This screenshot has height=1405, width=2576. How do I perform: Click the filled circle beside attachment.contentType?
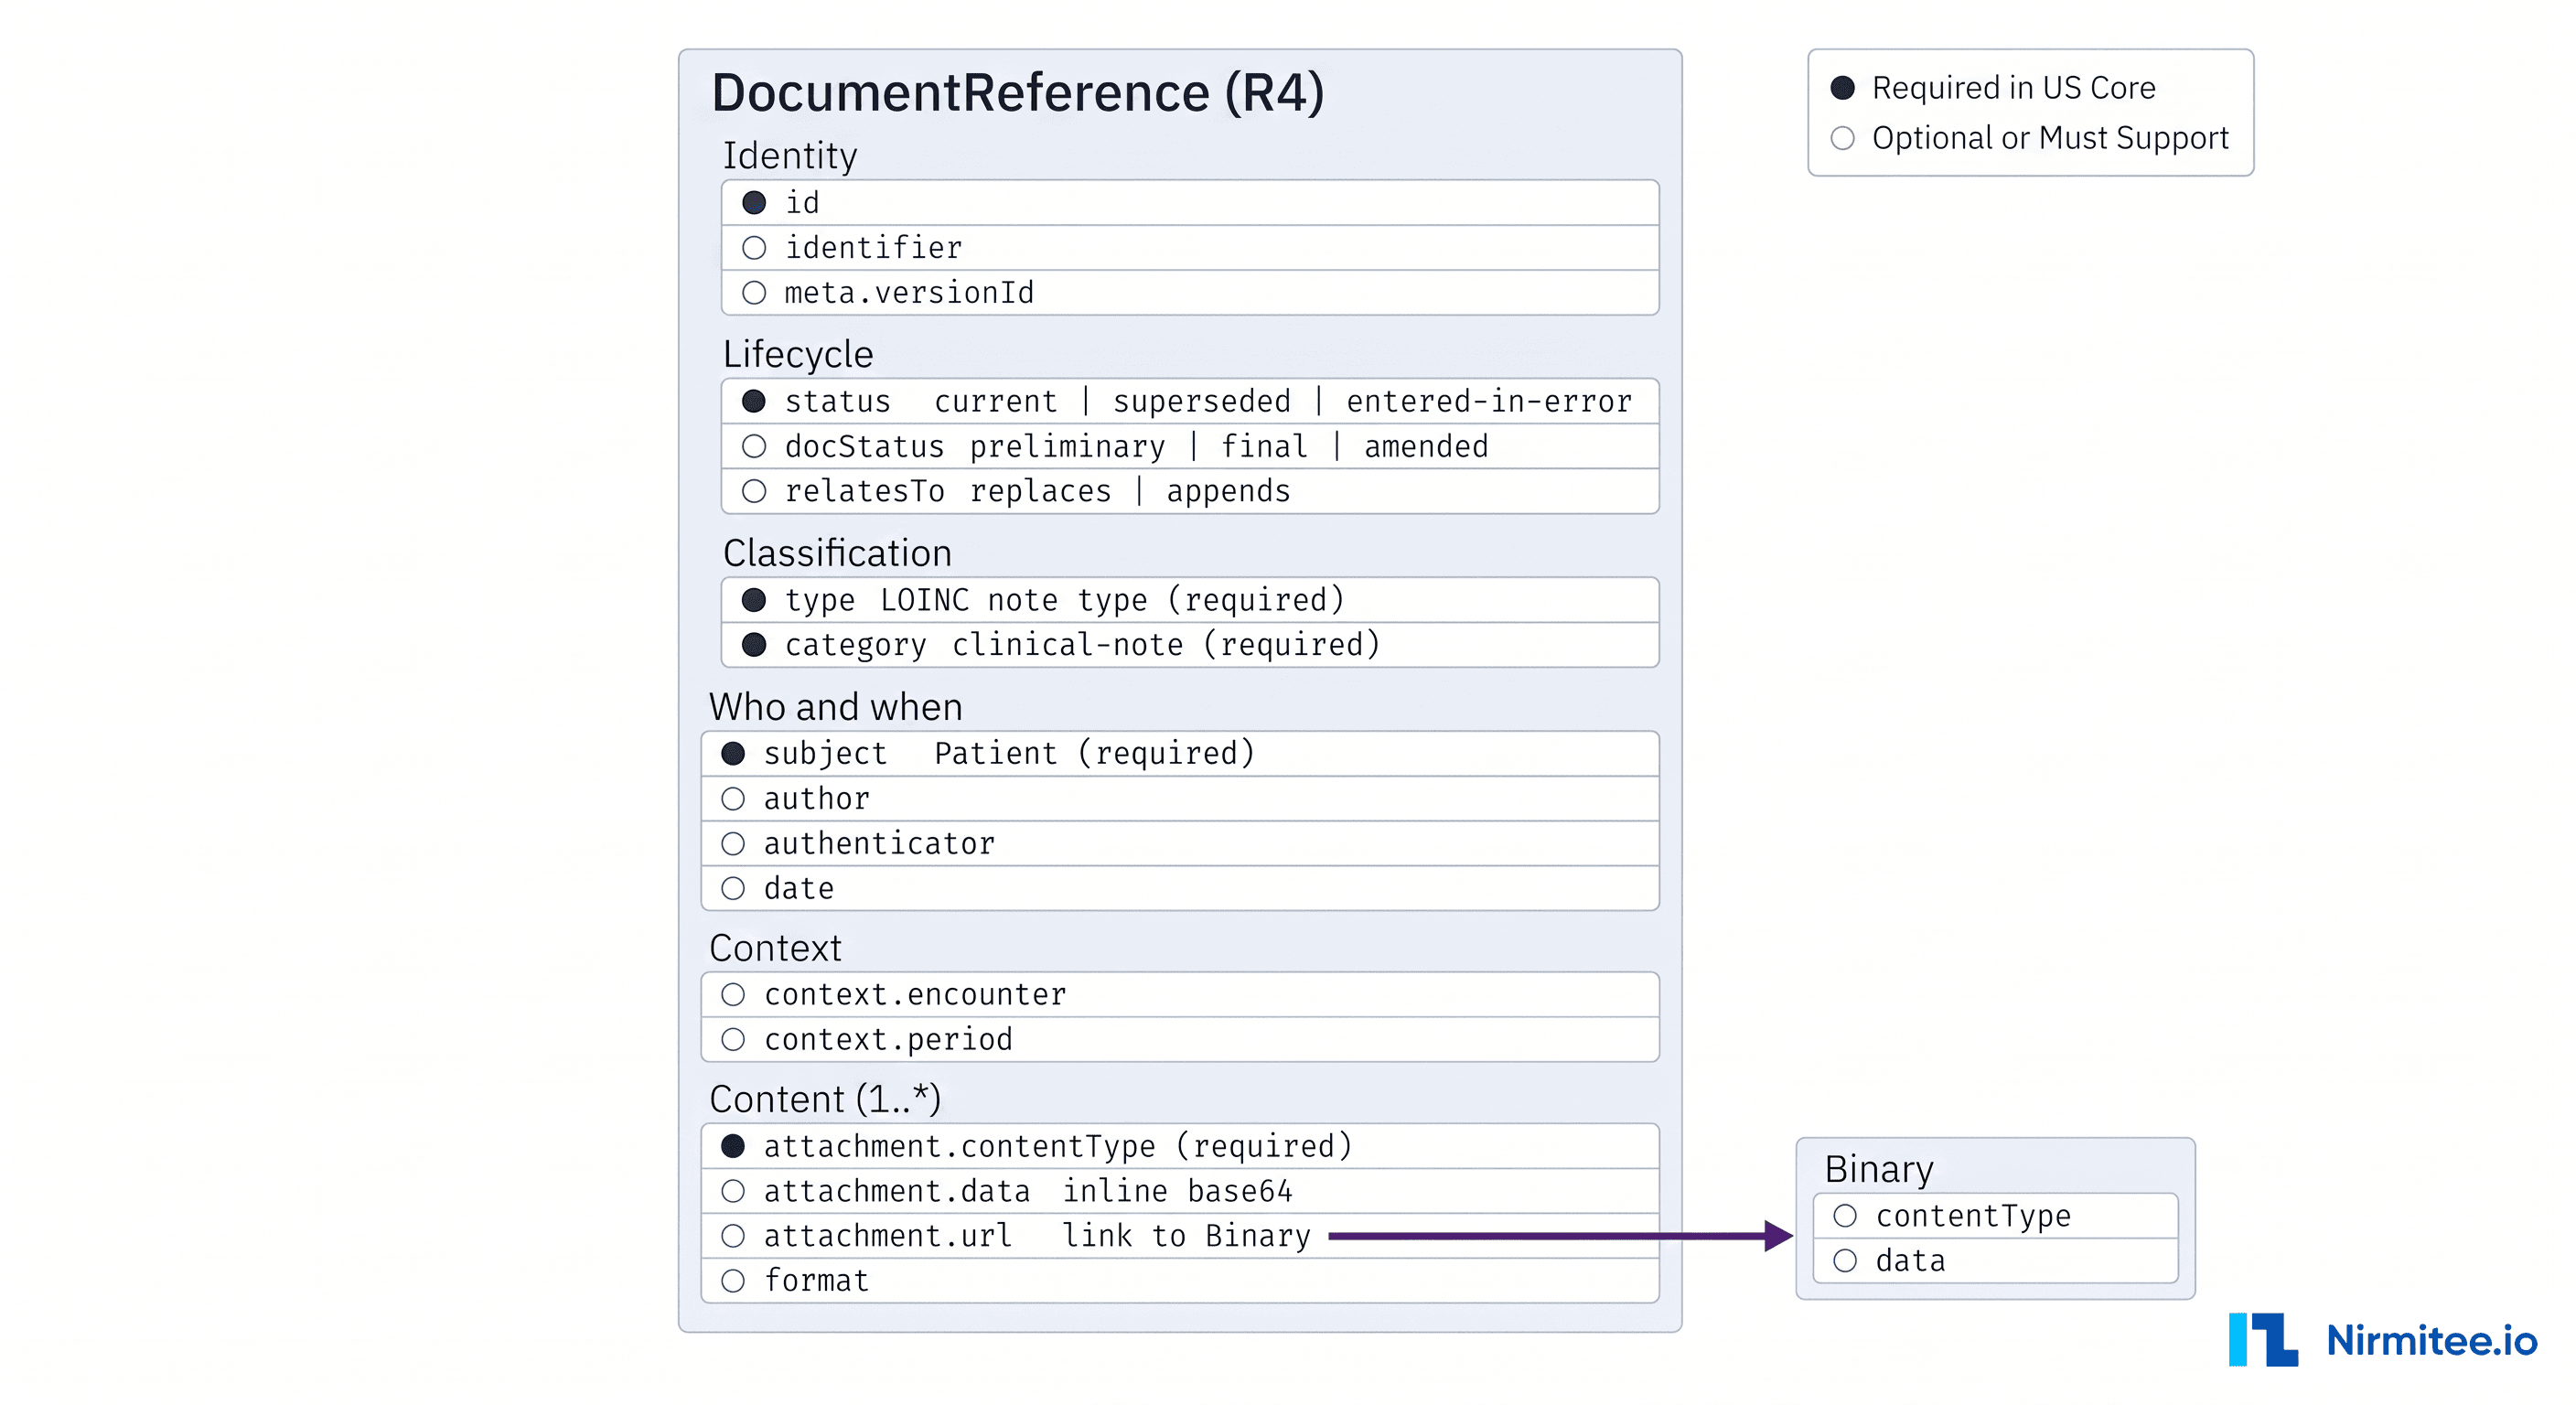[x=733, y=1146]
